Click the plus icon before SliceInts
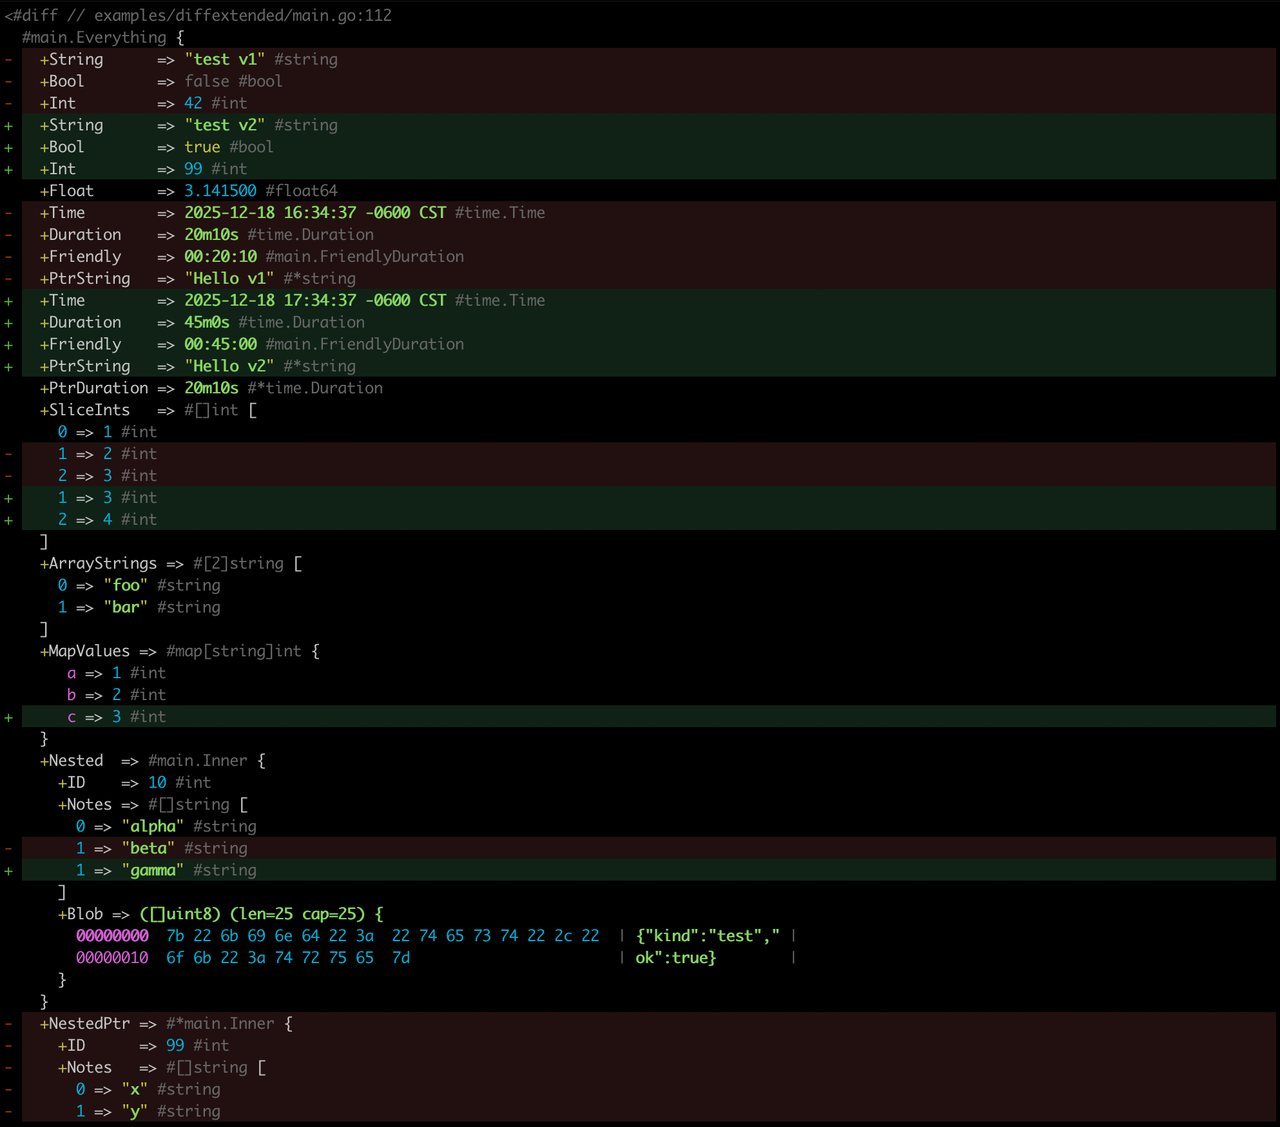Image resolution: width=1280 pixels, height=1127 pixels. (43, 410)
